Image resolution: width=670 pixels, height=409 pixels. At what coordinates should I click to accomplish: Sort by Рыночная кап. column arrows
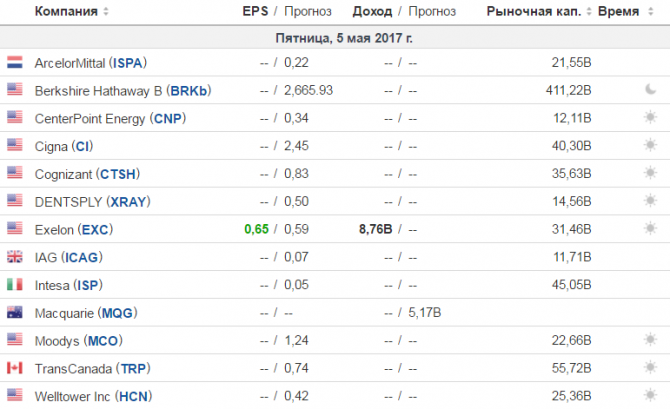click(589, 12)
